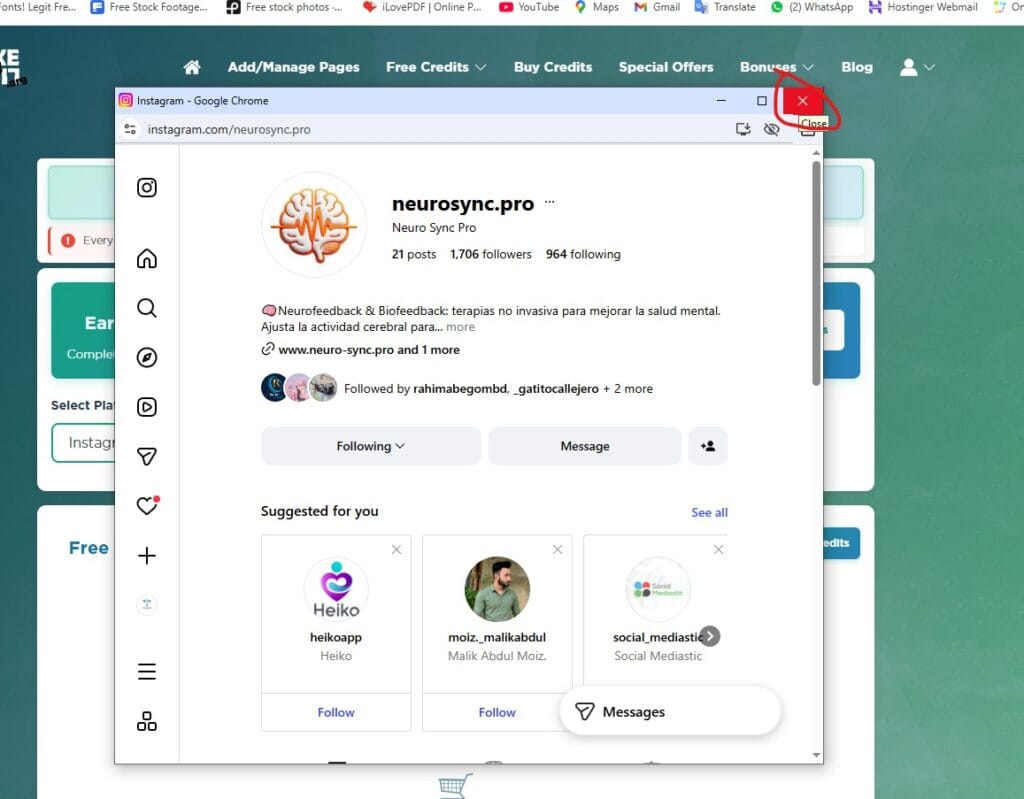Dismiss heikoapp suggestion card
The height and width of the screenshot is (799, 1024).
(397, 549)
